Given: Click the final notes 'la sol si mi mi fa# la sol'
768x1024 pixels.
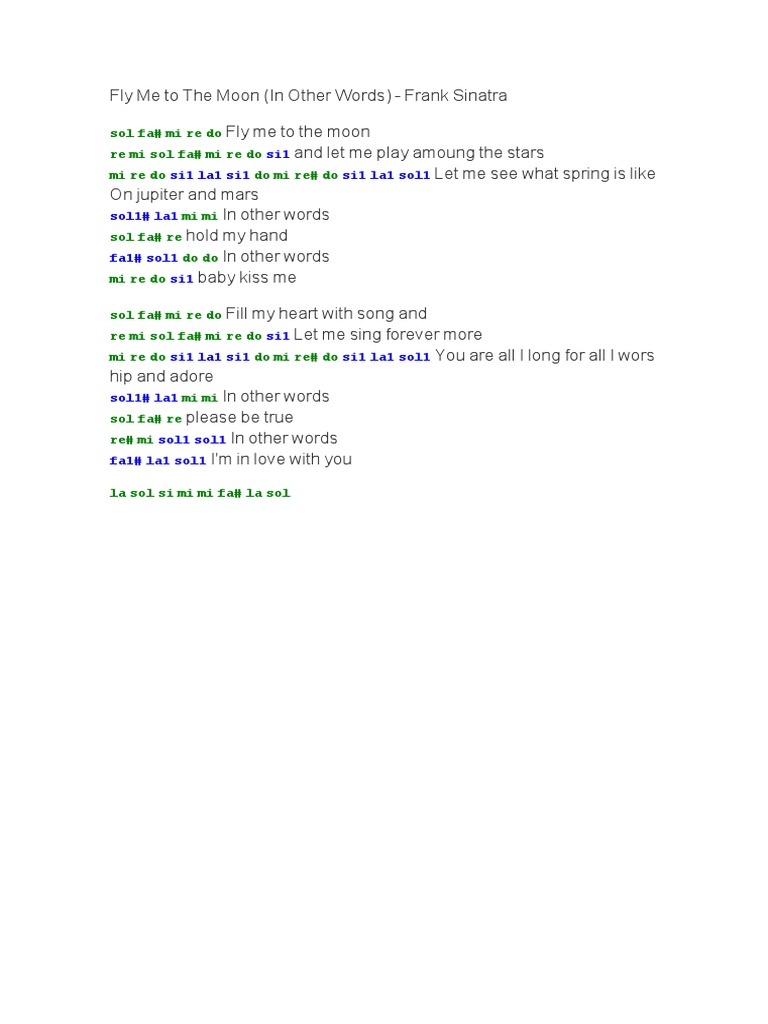Looking at the screenshot, I should tap(200, 493).
